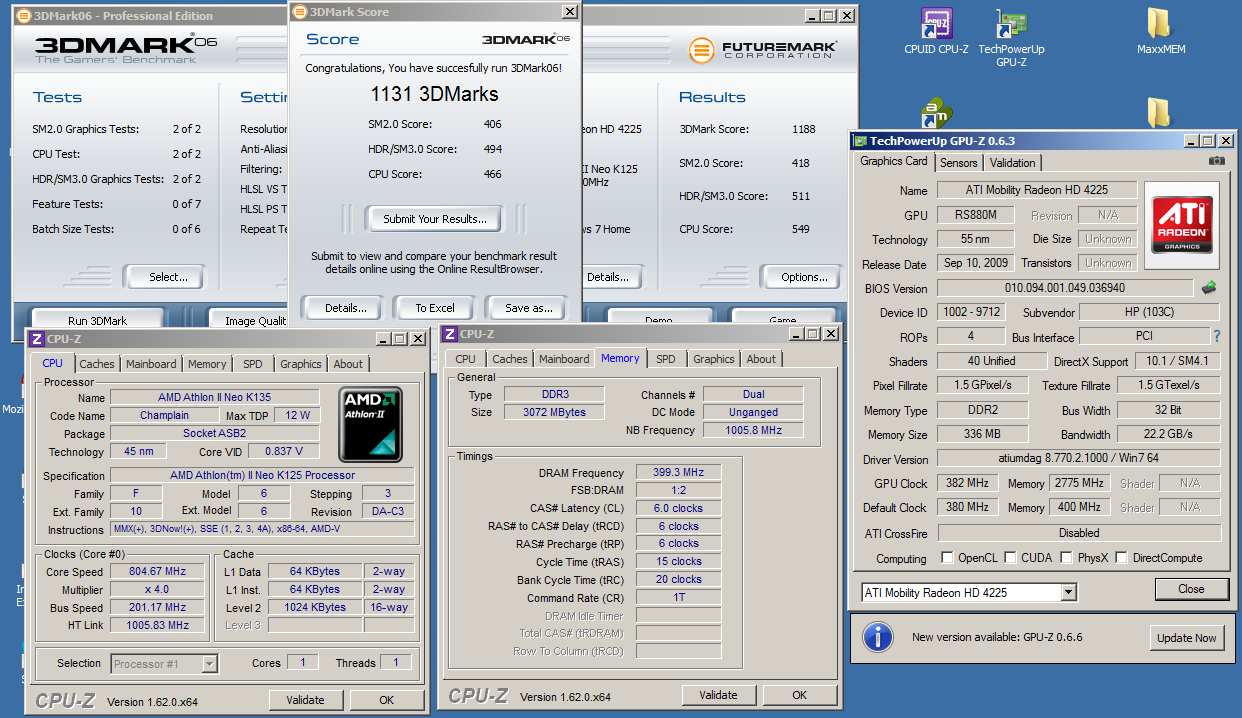Click the ATI Radeon logo in GPU-Z
1242x718 pixels.
click(x=1183, y=223)
